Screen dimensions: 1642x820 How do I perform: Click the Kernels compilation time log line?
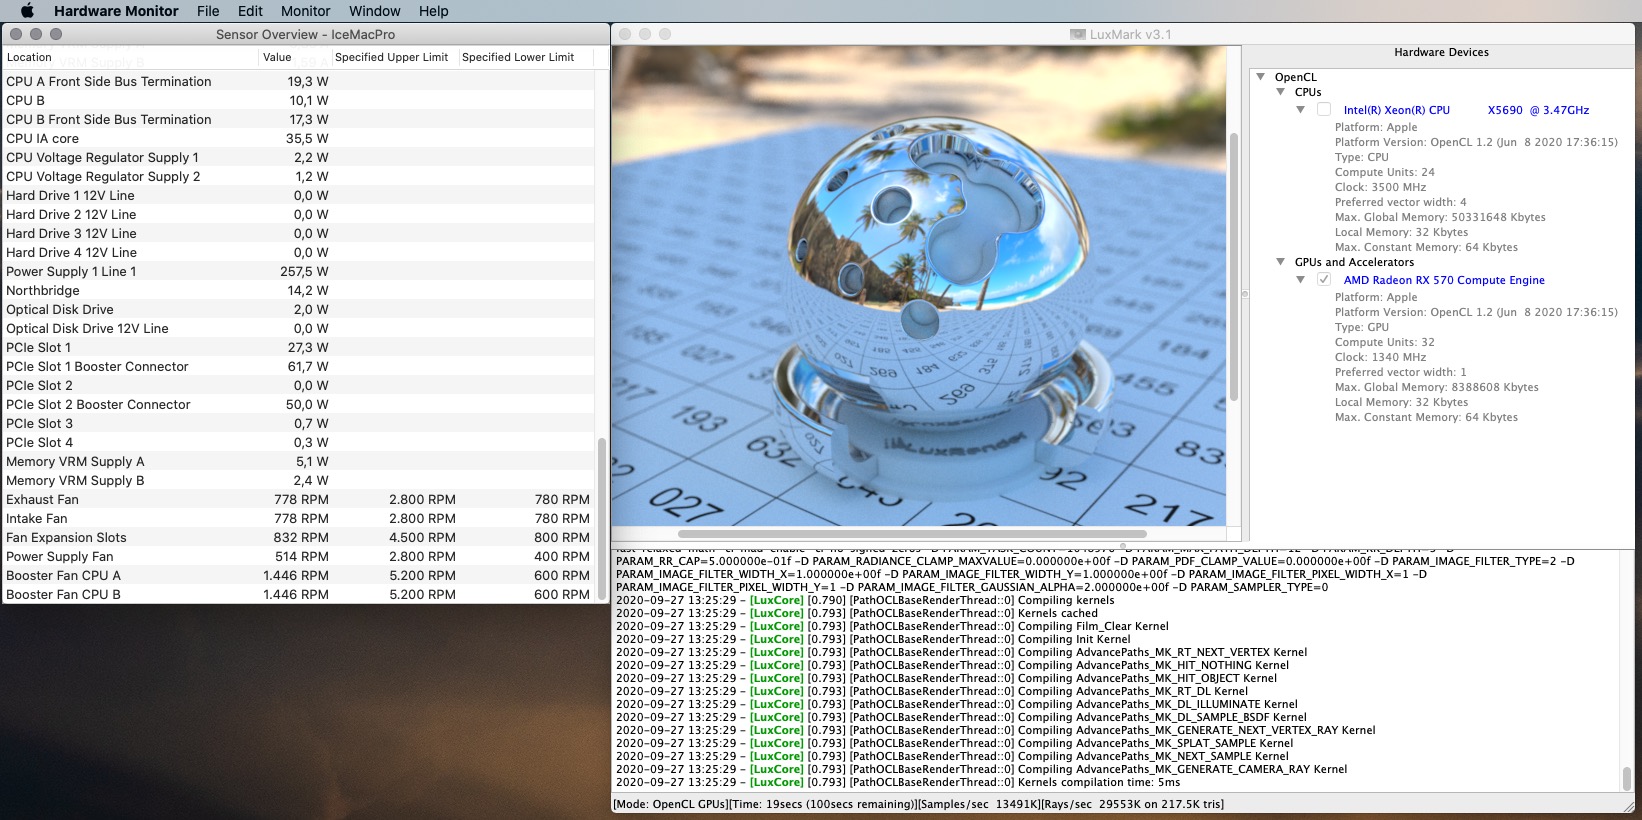[898, 782]
